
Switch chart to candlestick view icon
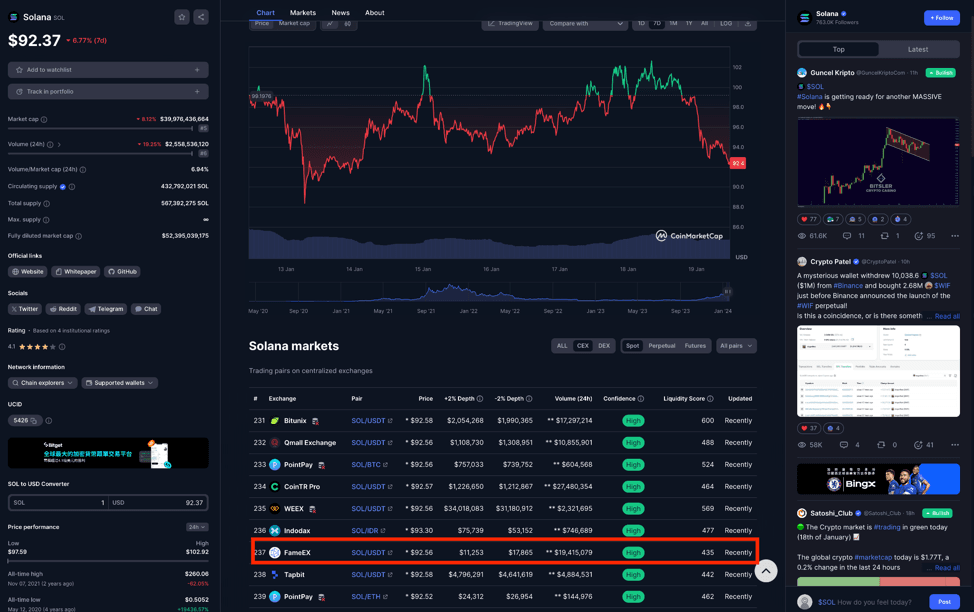coord(347,23)
